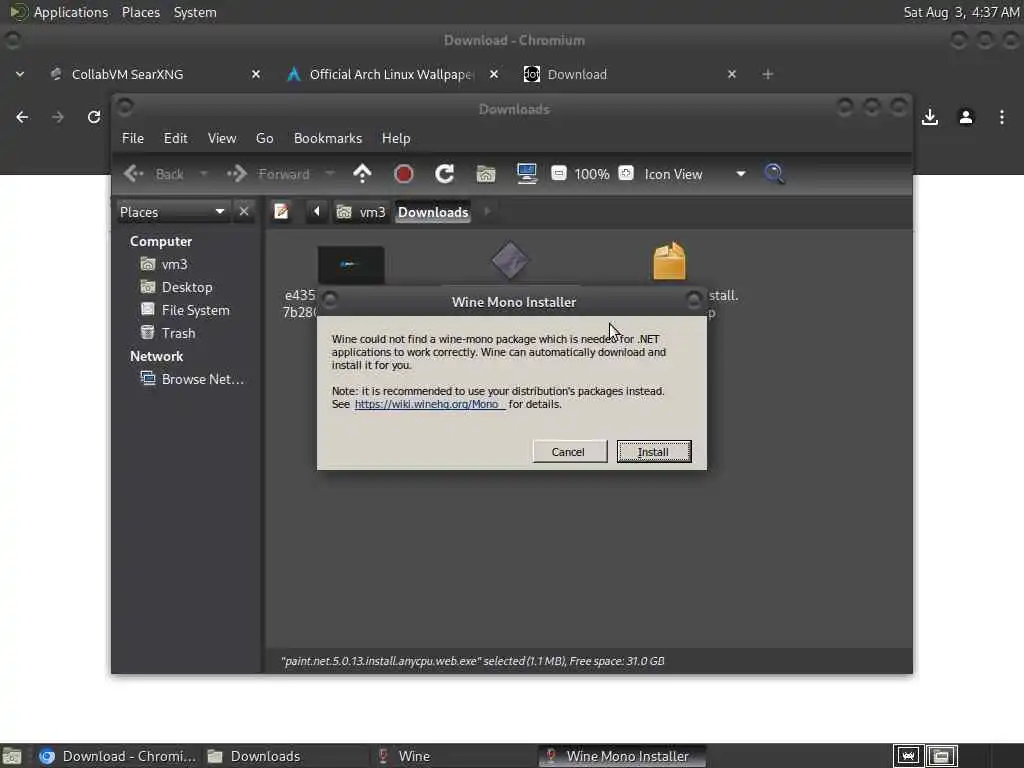
Task: Open the Places sidebar selector dropdown
Action: pos(172,212)
